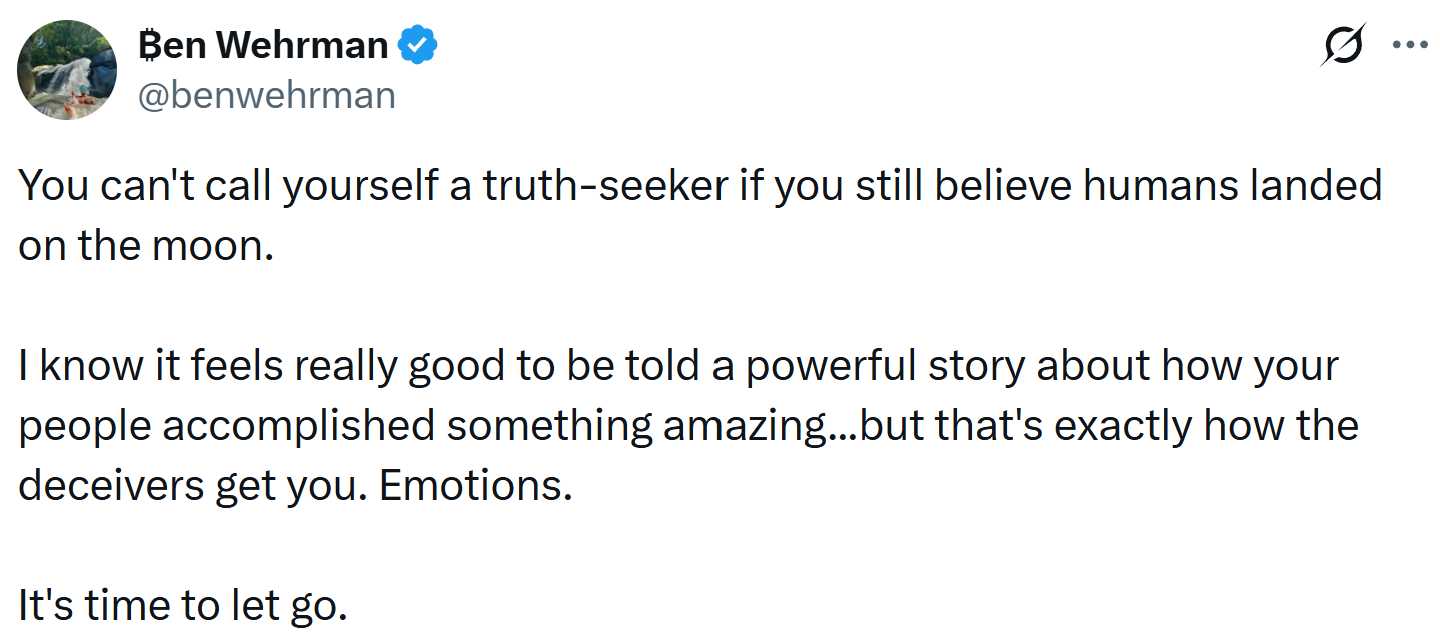Click the closing line "It's time to let go."
The image size is (1440, 642).
(x=182, y=607)
